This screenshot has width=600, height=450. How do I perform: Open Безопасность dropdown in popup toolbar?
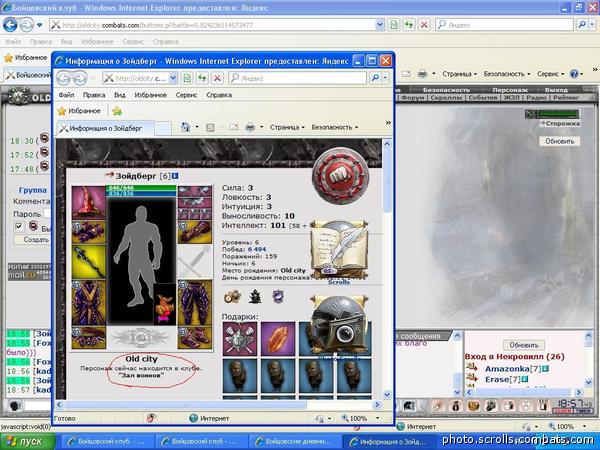(x=335, y=127)
